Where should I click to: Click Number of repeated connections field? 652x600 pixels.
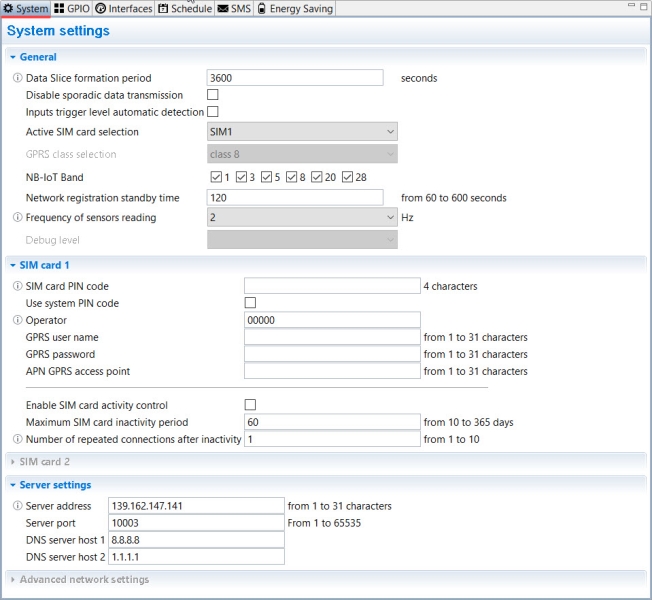click(332, 439)
